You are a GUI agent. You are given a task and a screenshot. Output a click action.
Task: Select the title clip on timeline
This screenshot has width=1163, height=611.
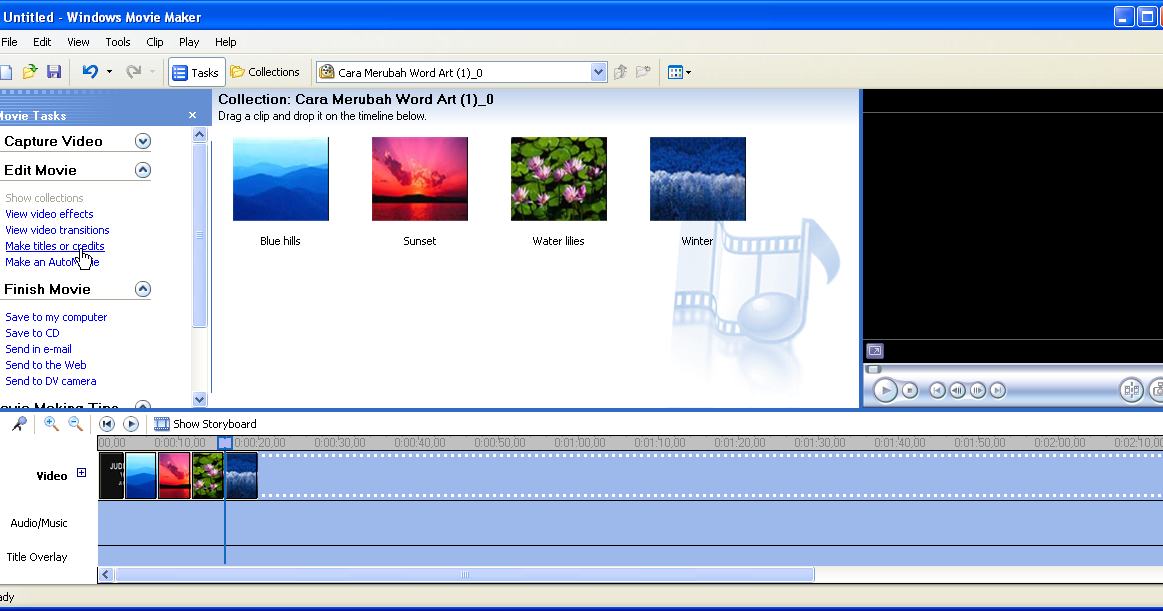(x=111, y=475)
